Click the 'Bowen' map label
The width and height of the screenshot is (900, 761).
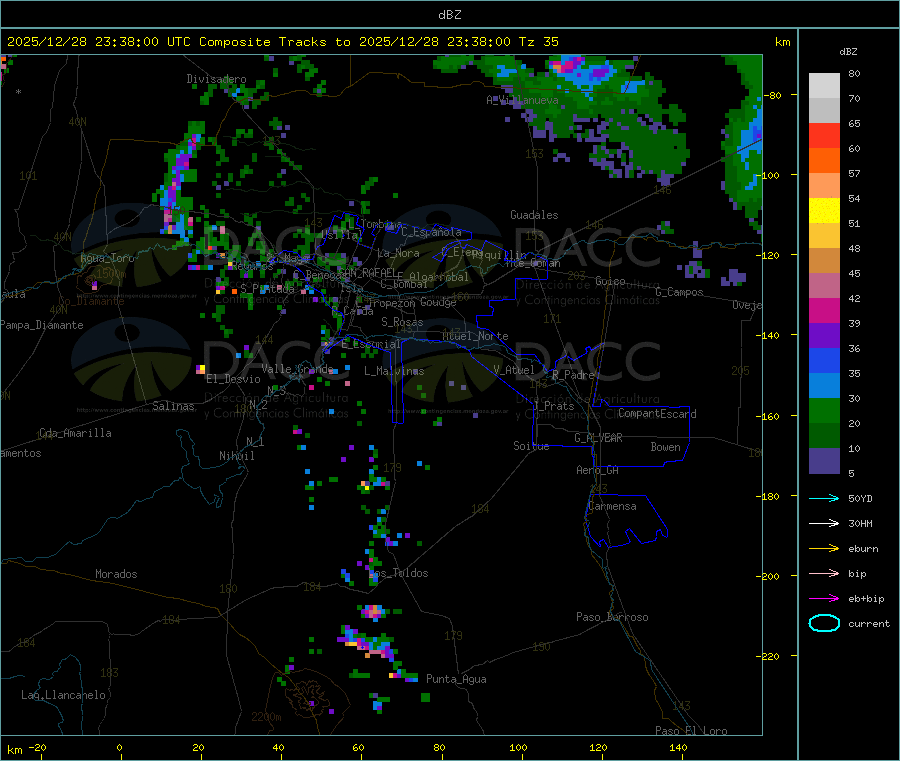[x=665, y=447]
